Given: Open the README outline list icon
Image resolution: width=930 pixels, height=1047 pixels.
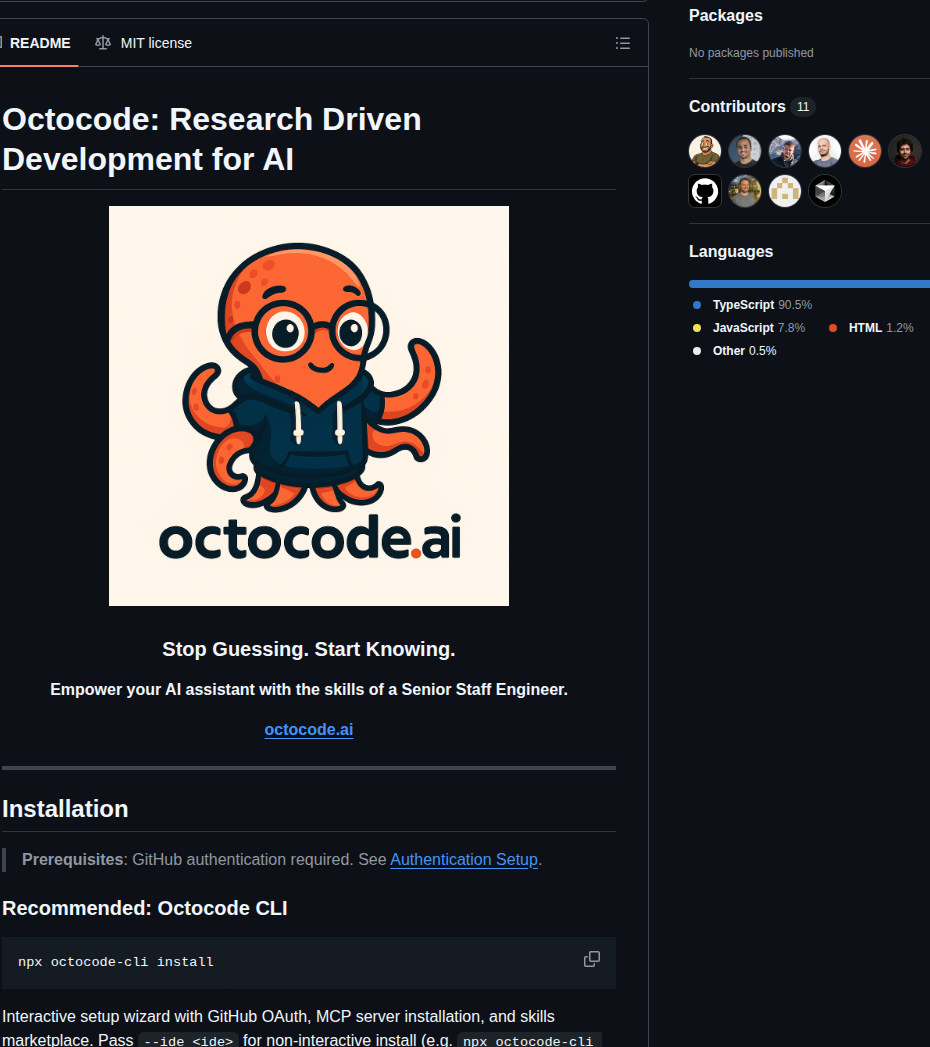Looking at the screenshot, I should point(622,43).
